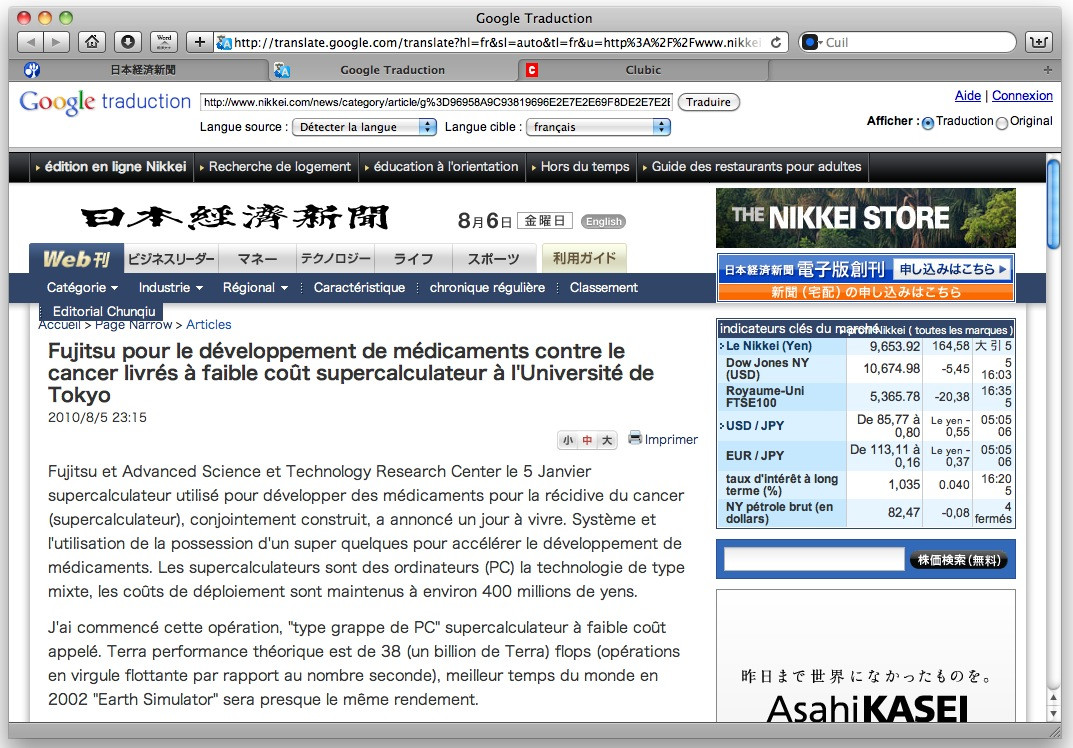Click the page favicon in the address bar

(224, 43)
